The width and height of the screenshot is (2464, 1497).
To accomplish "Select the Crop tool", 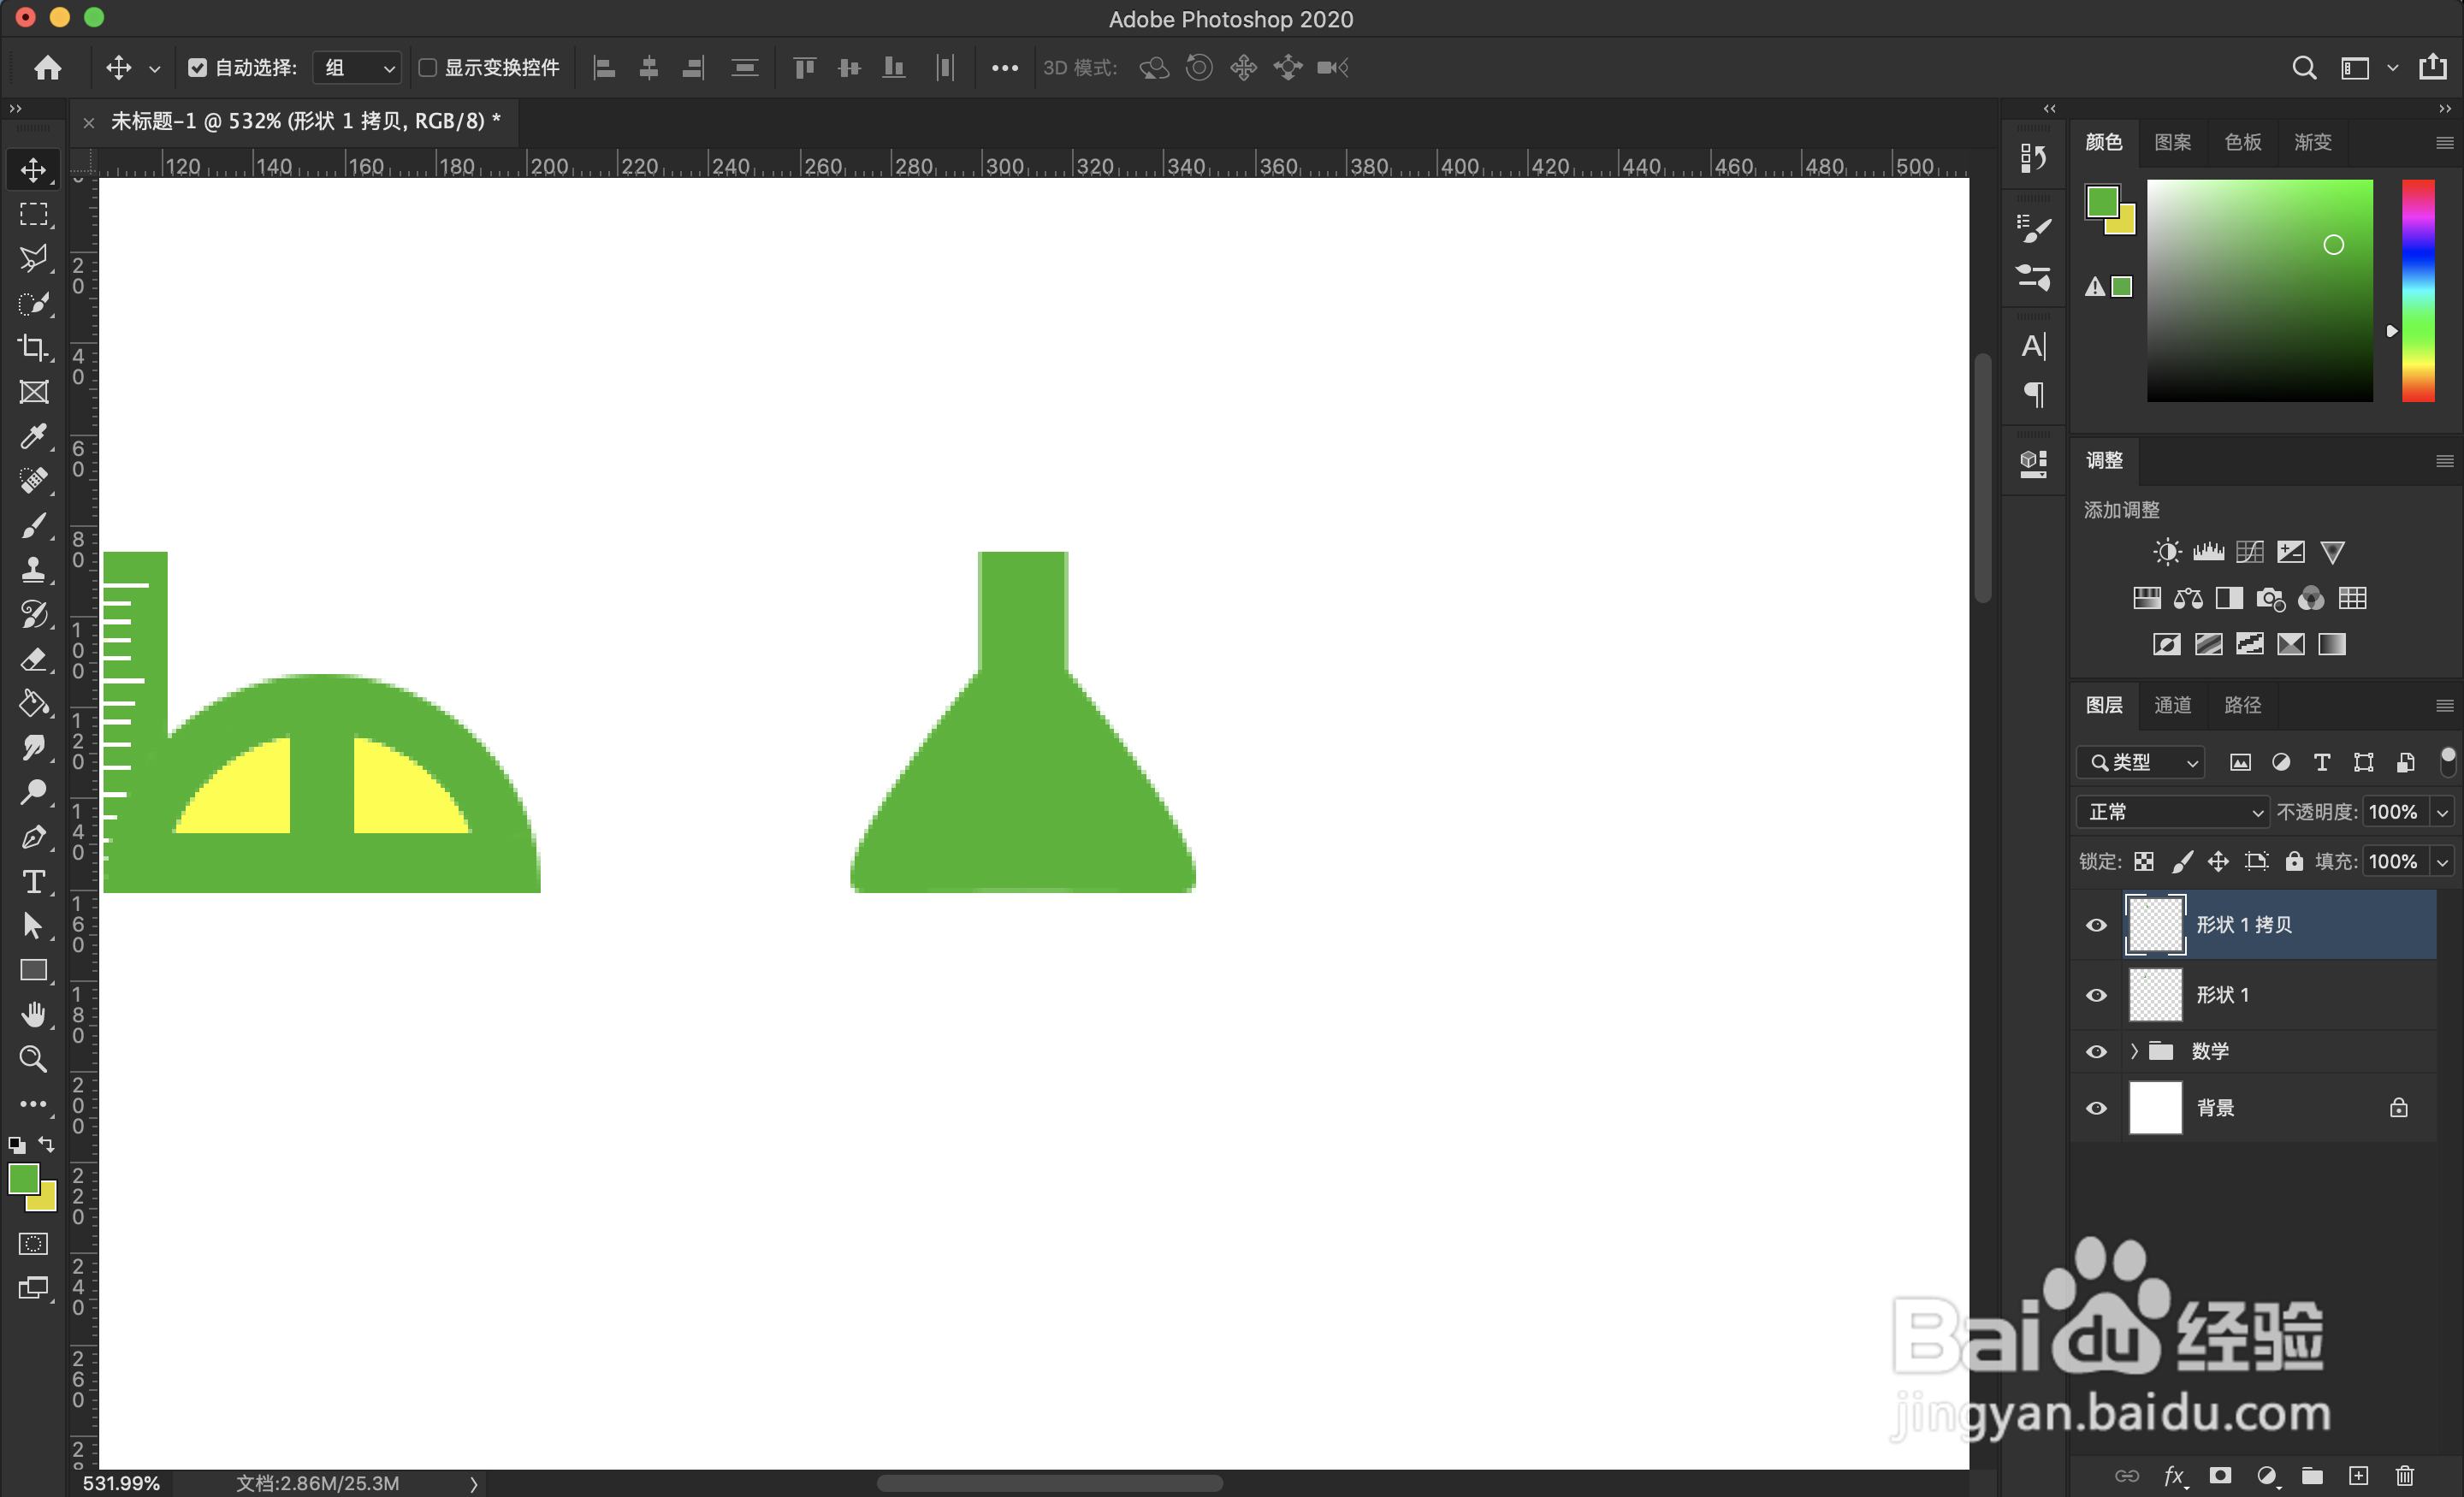I will pos(33,348).
